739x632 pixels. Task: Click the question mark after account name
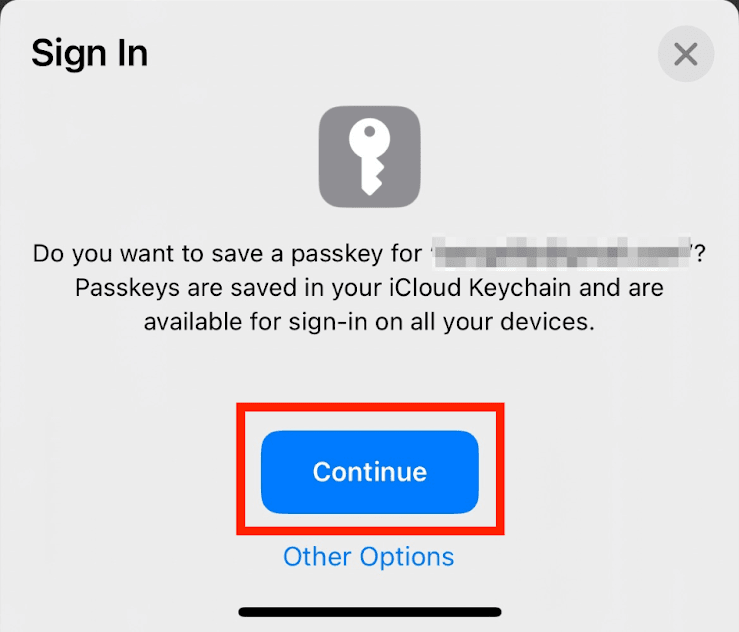point(699,253)
